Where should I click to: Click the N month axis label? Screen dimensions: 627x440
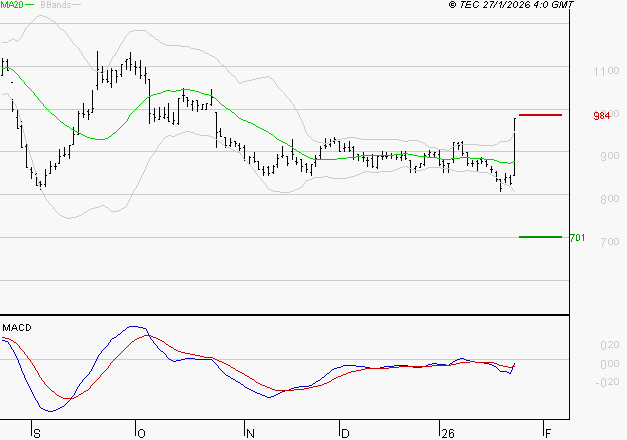coord(250,434)
